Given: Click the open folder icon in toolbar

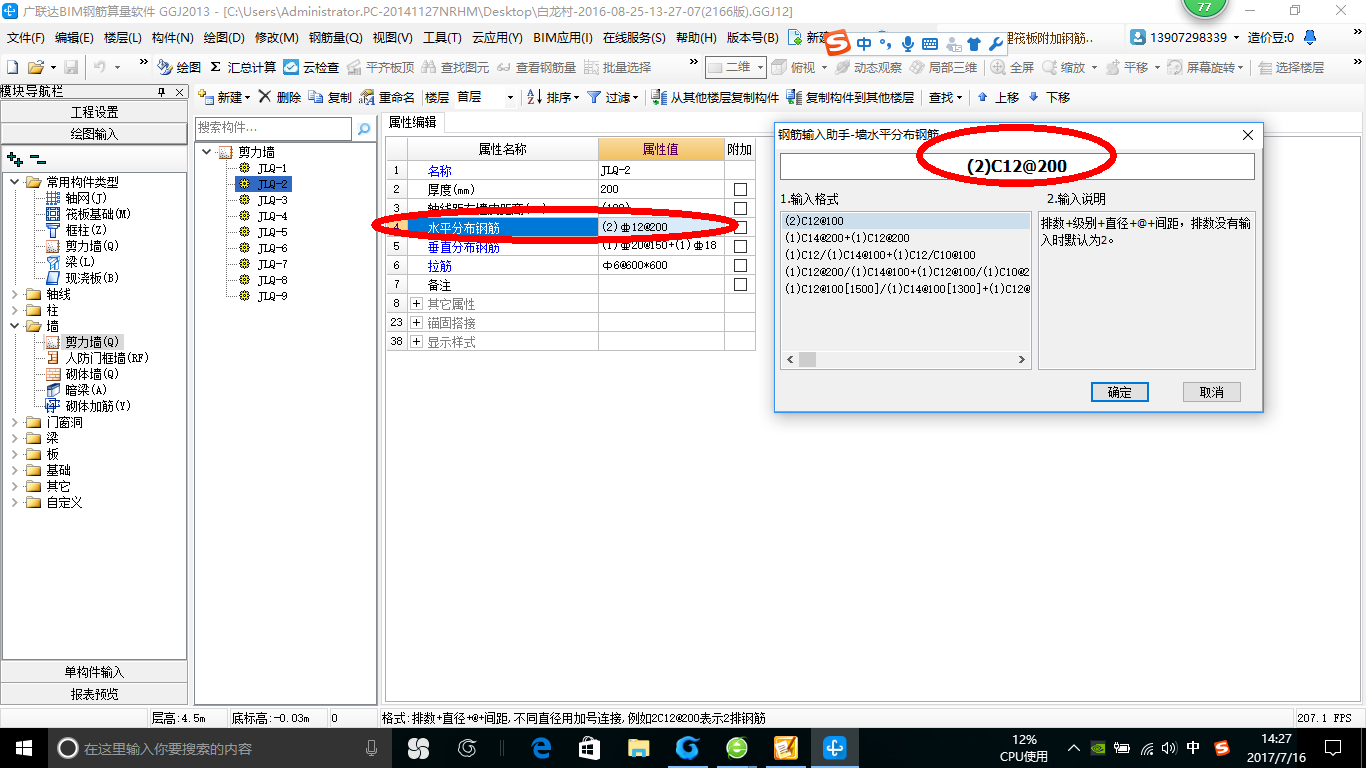Looking at the screenshot, I should [x=35, y=67].
